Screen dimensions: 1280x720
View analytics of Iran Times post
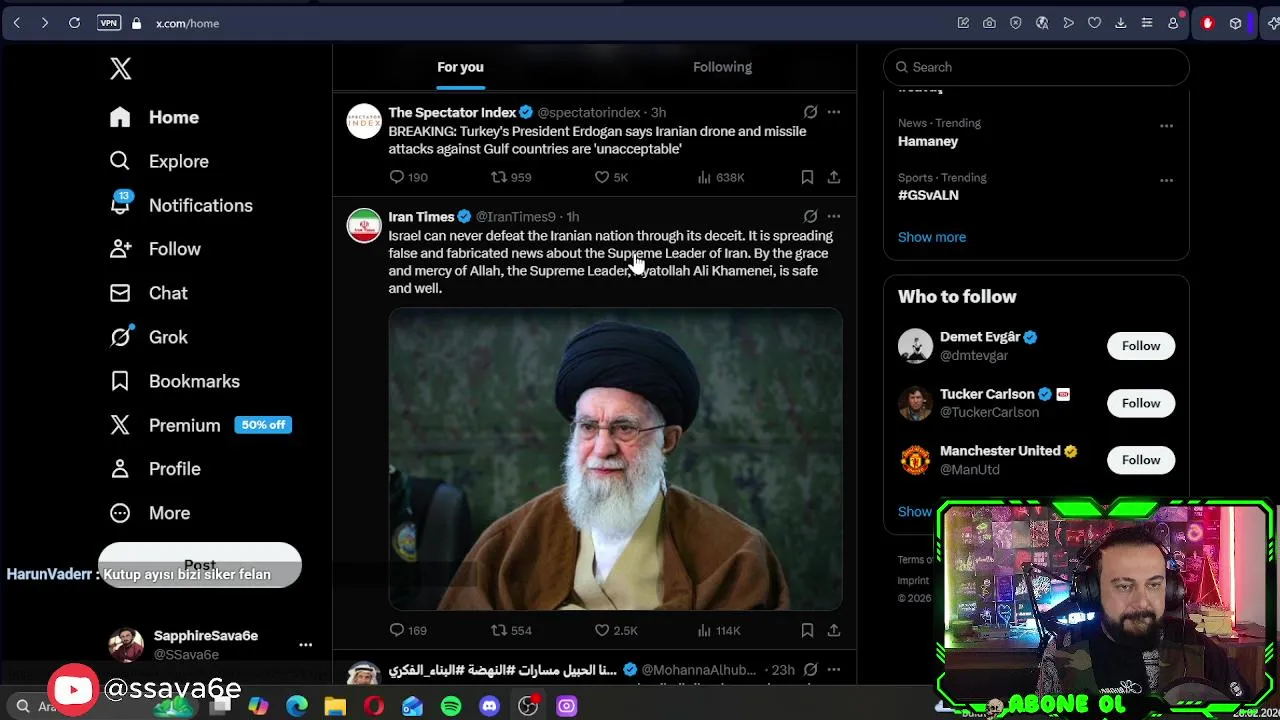[x=719, y=630]
